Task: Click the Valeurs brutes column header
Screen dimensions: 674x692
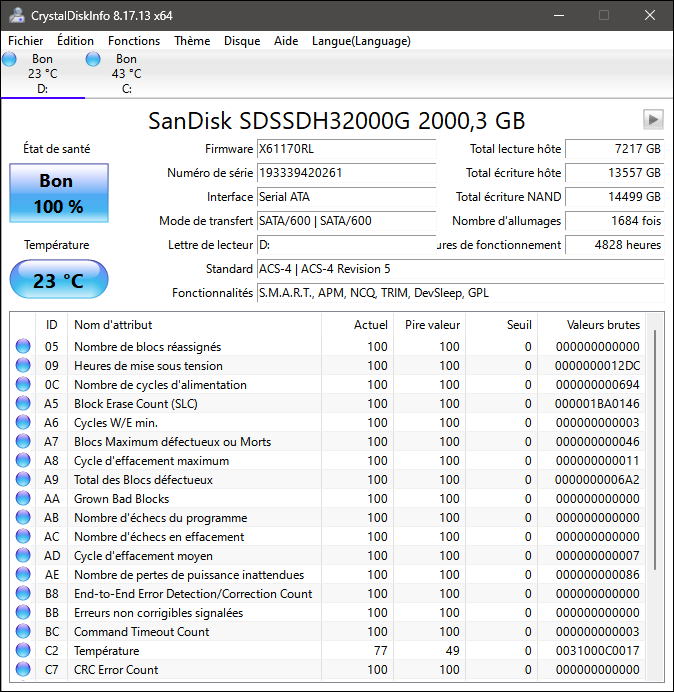Action: pyautogui.click(x=591, y=325)
